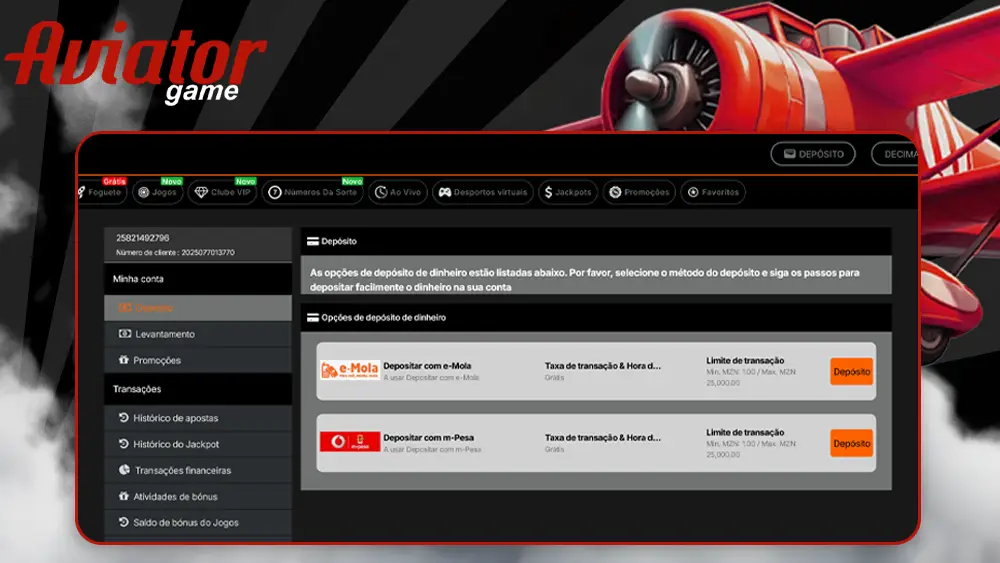Go to the Ao Vivo section
This screenshot has height=563, width=1000.
pos(396,192)
